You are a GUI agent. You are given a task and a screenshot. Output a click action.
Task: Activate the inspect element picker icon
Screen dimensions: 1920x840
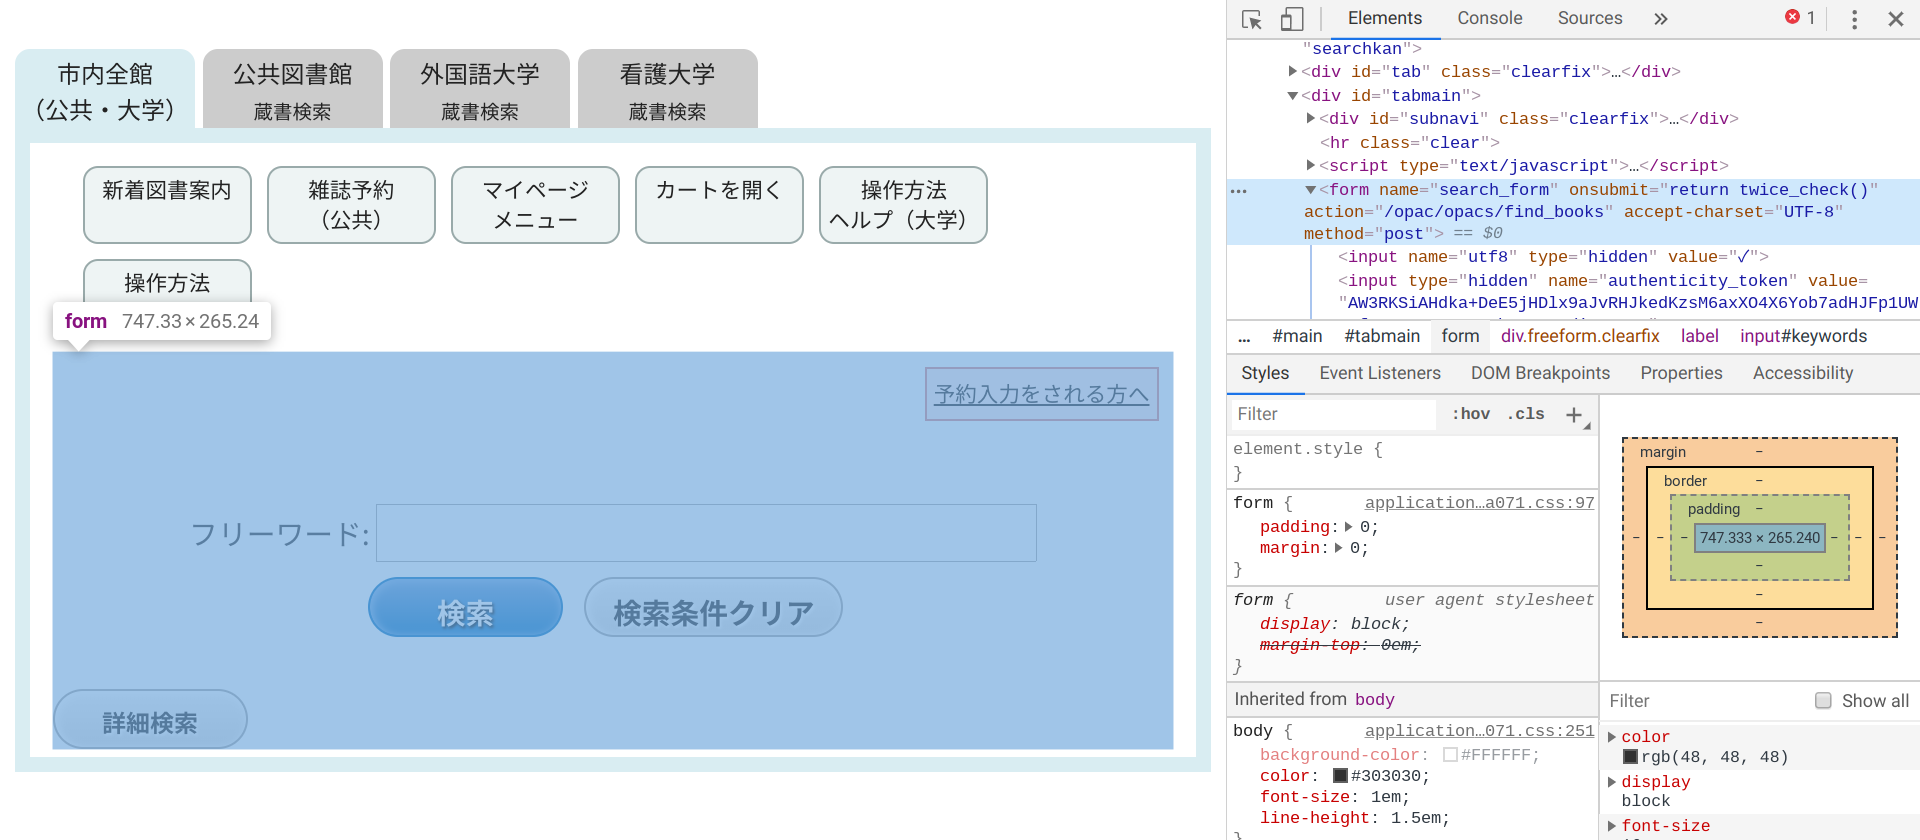1251,19
